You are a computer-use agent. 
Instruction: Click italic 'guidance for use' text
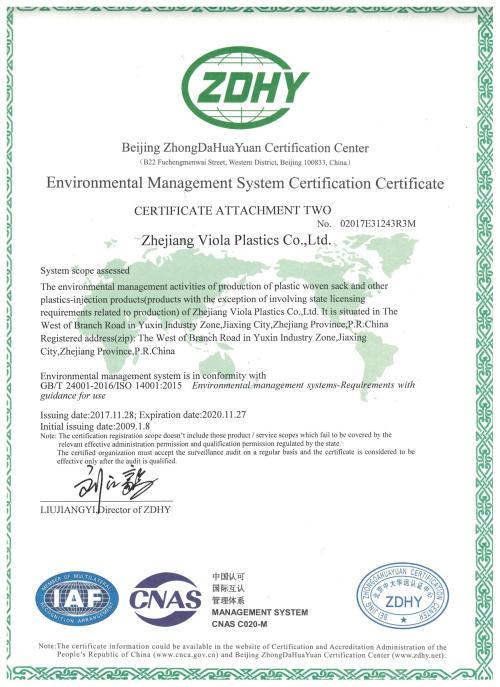pos(73,396)
